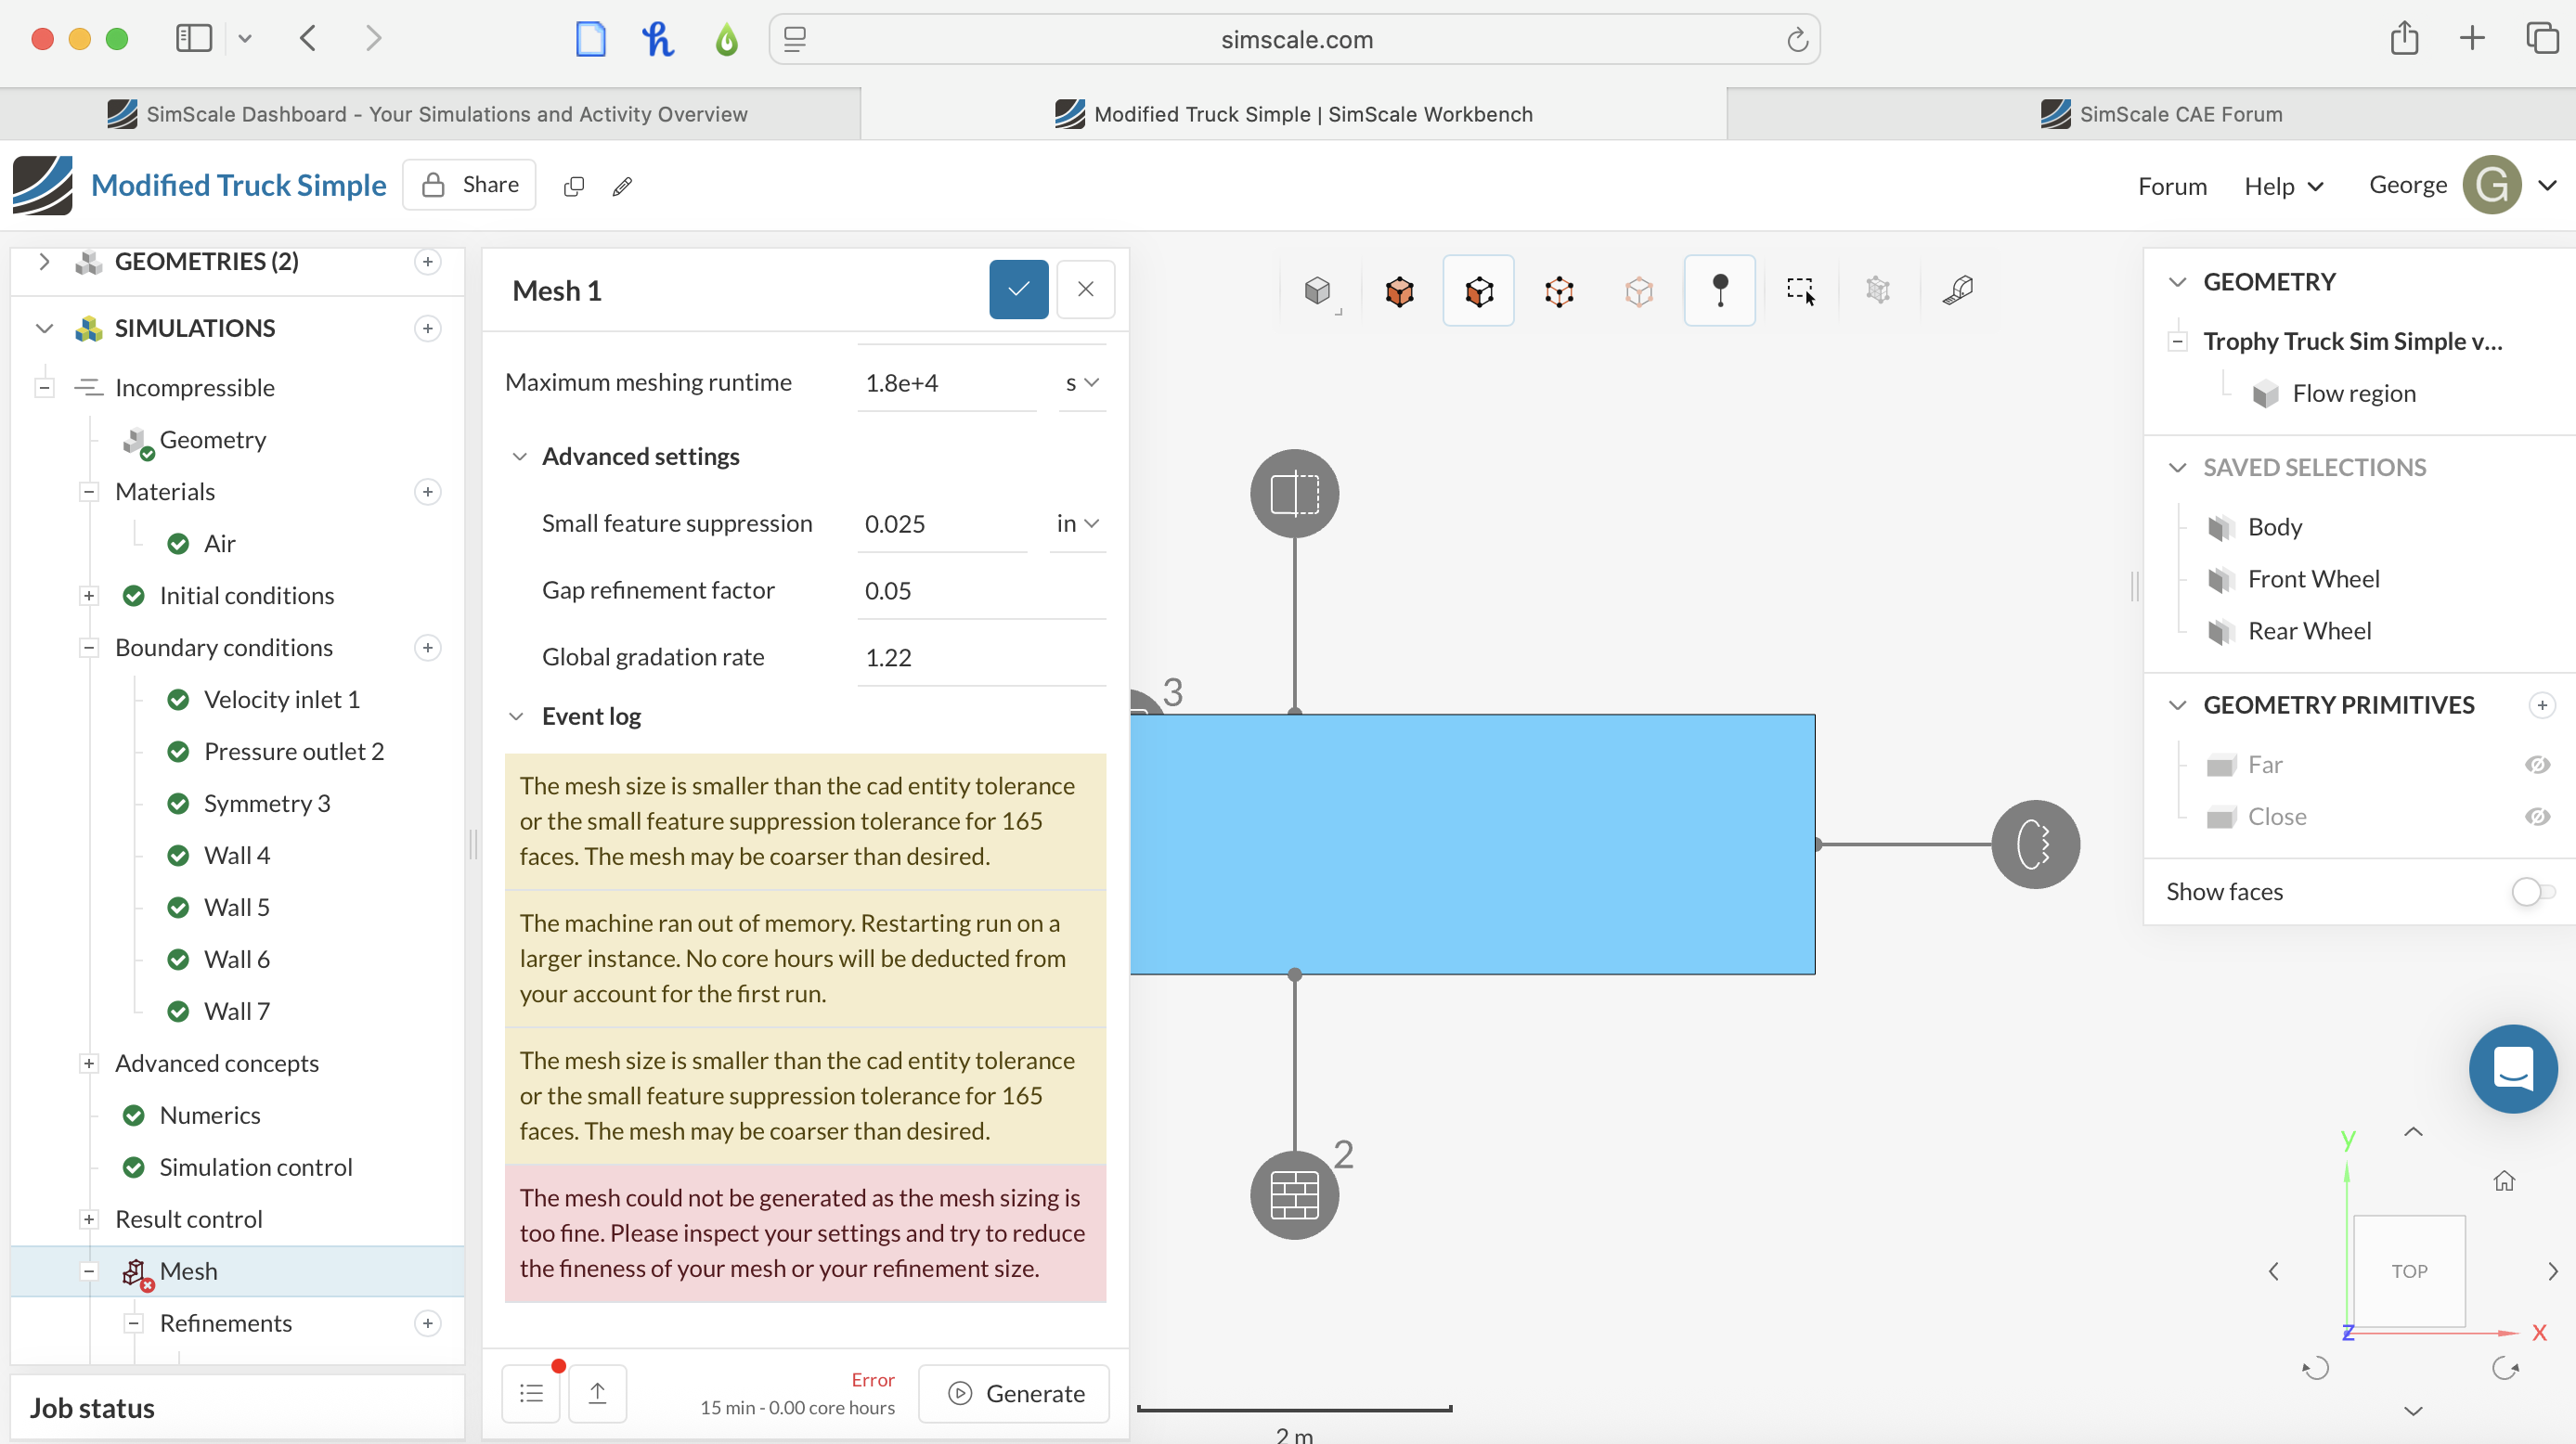Screen dimensions: 2576x1444
Task: Click the mesh upload/export arrow icon
Action: click(597, 1393)
